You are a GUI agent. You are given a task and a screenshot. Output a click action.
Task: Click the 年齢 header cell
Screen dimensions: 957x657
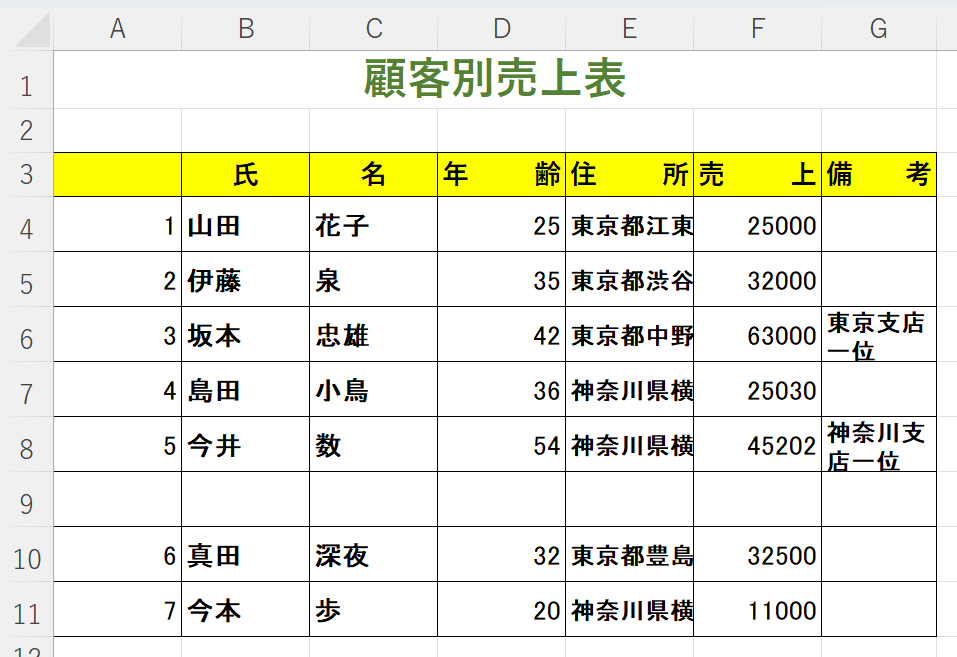[x=501, y=175]
